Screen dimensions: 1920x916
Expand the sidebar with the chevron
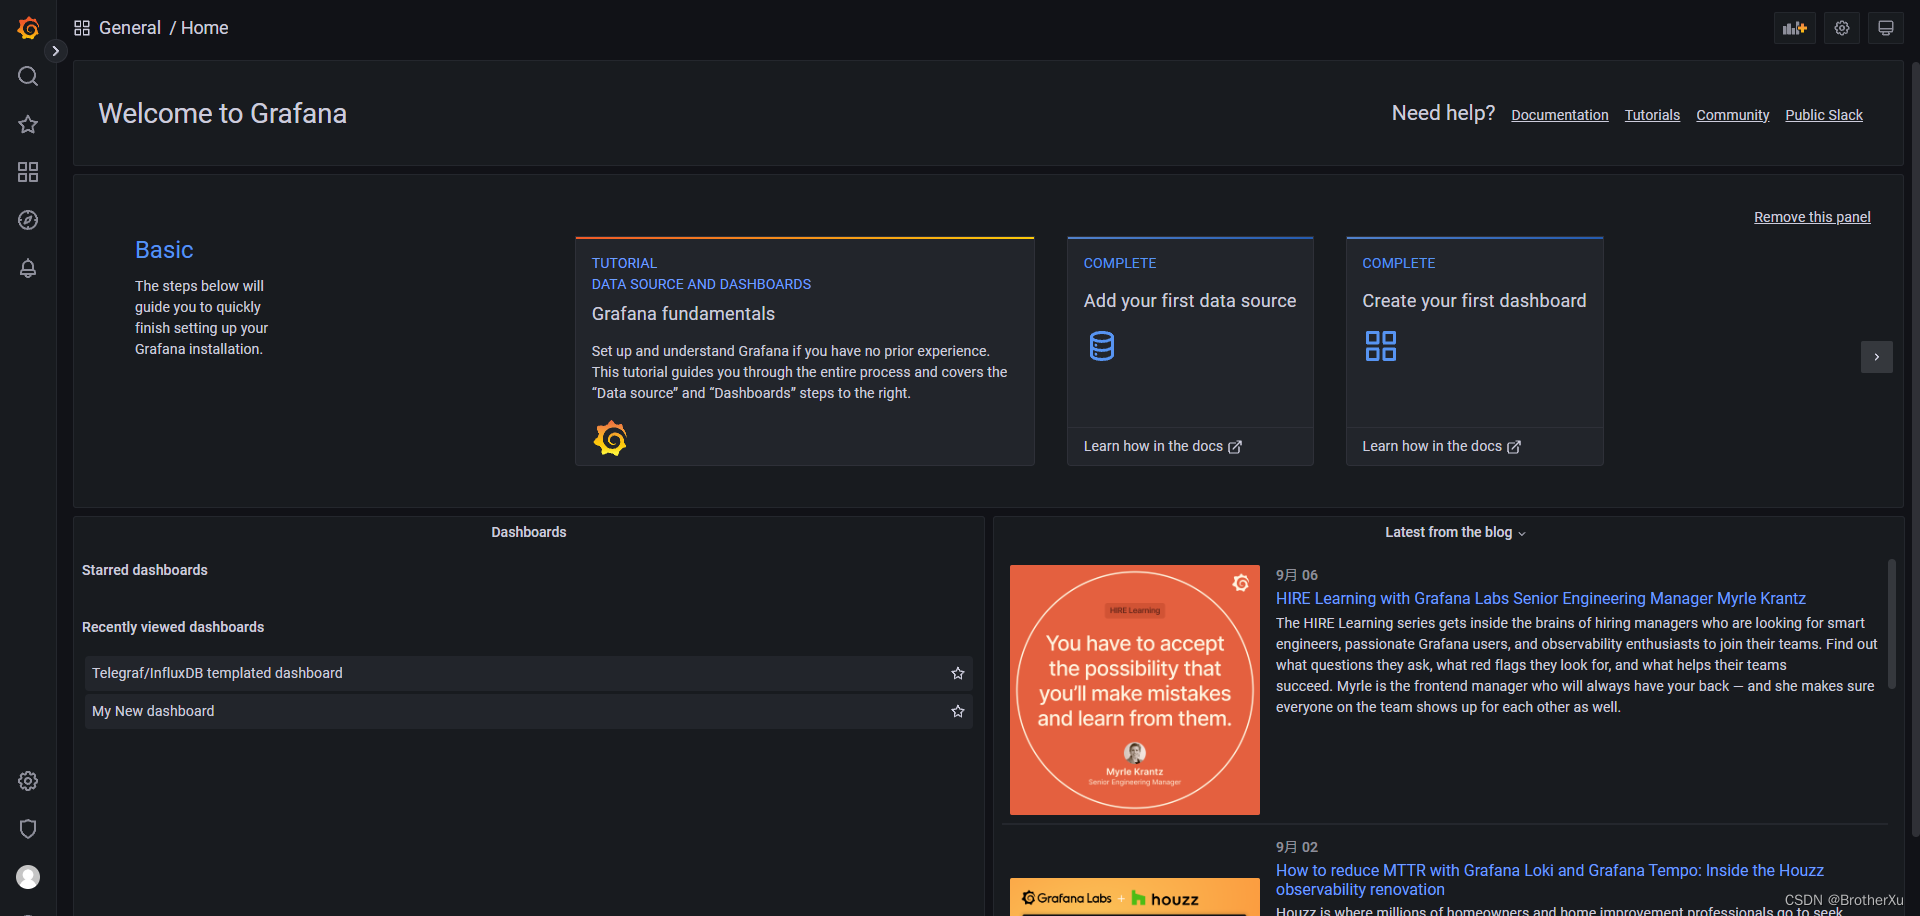coord(56,51)
